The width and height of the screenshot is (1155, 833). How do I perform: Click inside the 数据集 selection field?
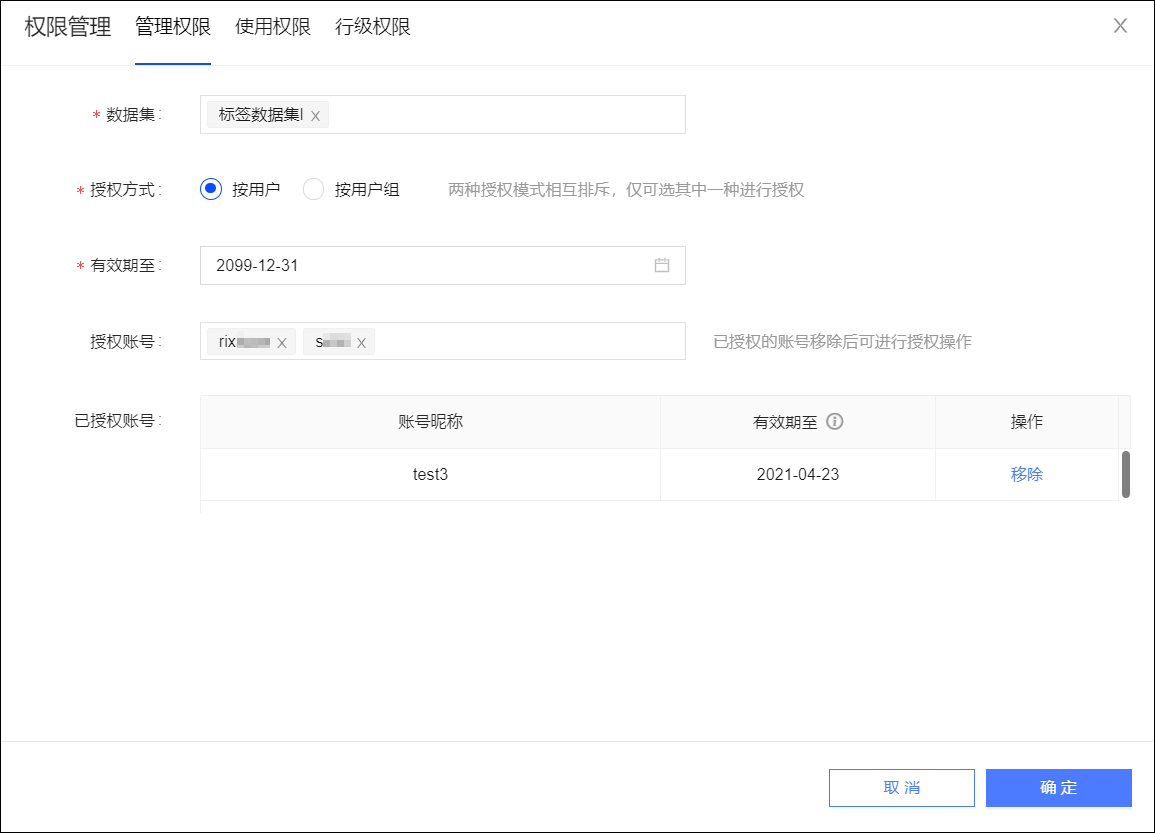coord(443,114)
